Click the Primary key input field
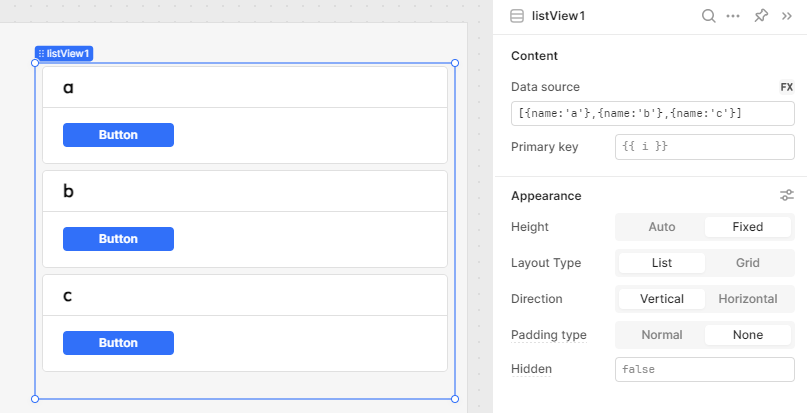This screenshot has height=413, width=807. point(705,147)
